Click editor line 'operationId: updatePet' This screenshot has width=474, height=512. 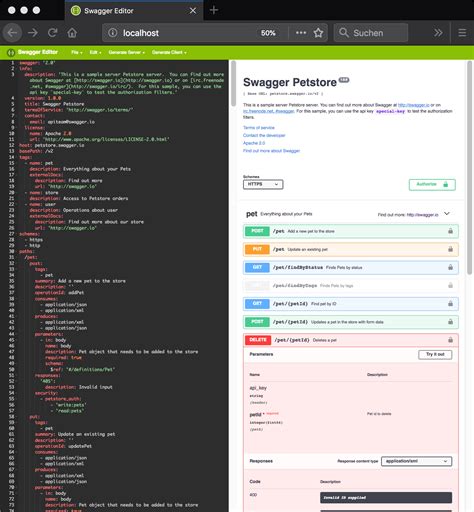(63, 446)
